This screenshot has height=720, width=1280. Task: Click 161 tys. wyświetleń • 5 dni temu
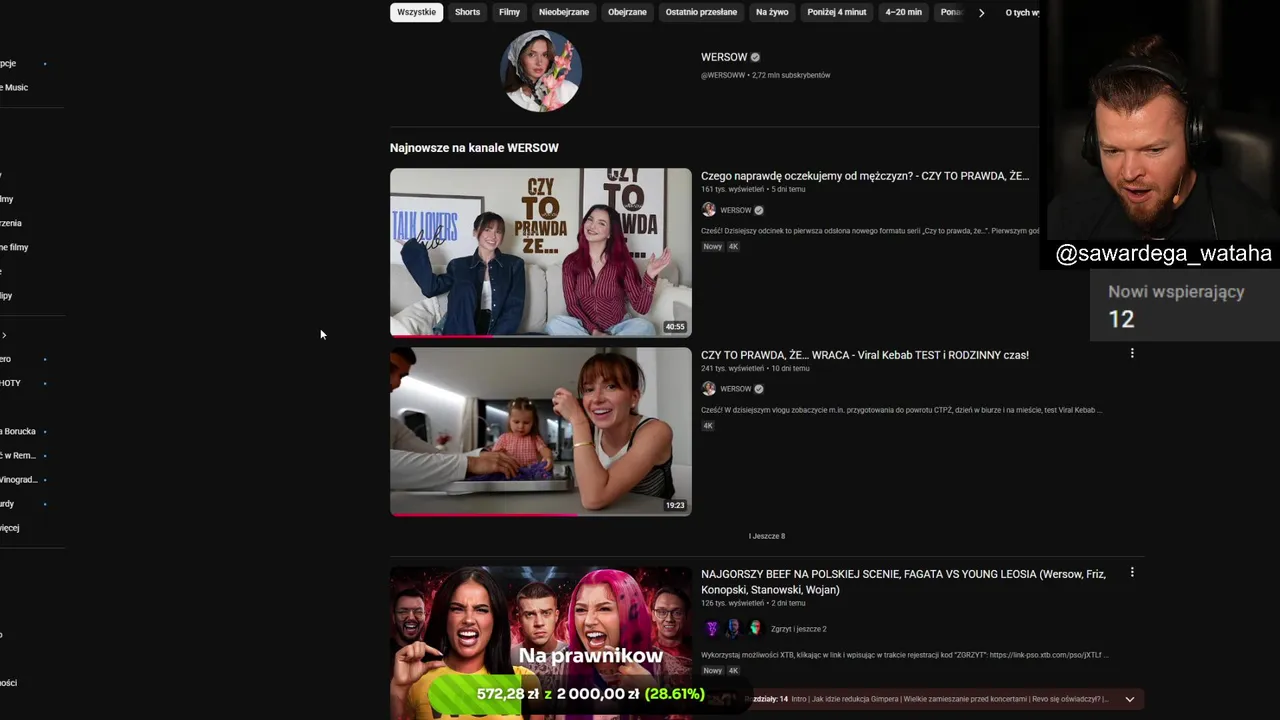(753, 189)
